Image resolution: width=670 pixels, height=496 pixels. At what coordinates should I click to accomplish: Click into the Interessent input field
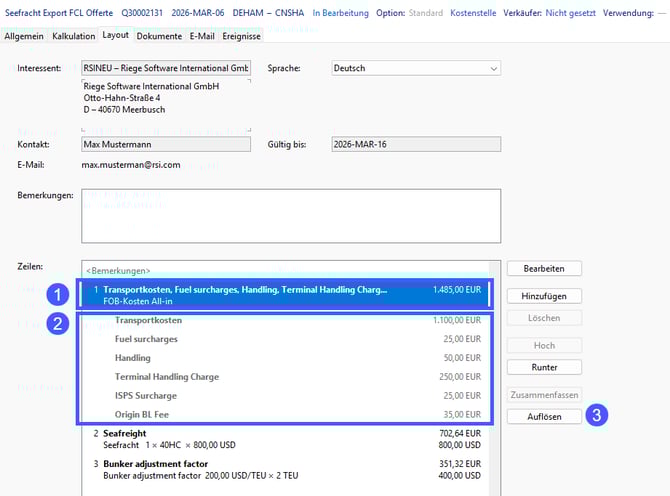pos(166,69)
